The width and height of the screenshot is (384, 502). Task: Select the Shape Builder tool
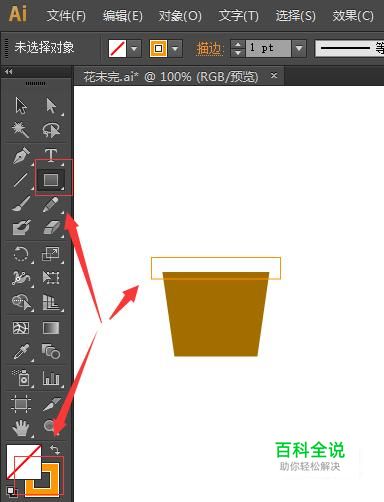[x=22, y=302]
